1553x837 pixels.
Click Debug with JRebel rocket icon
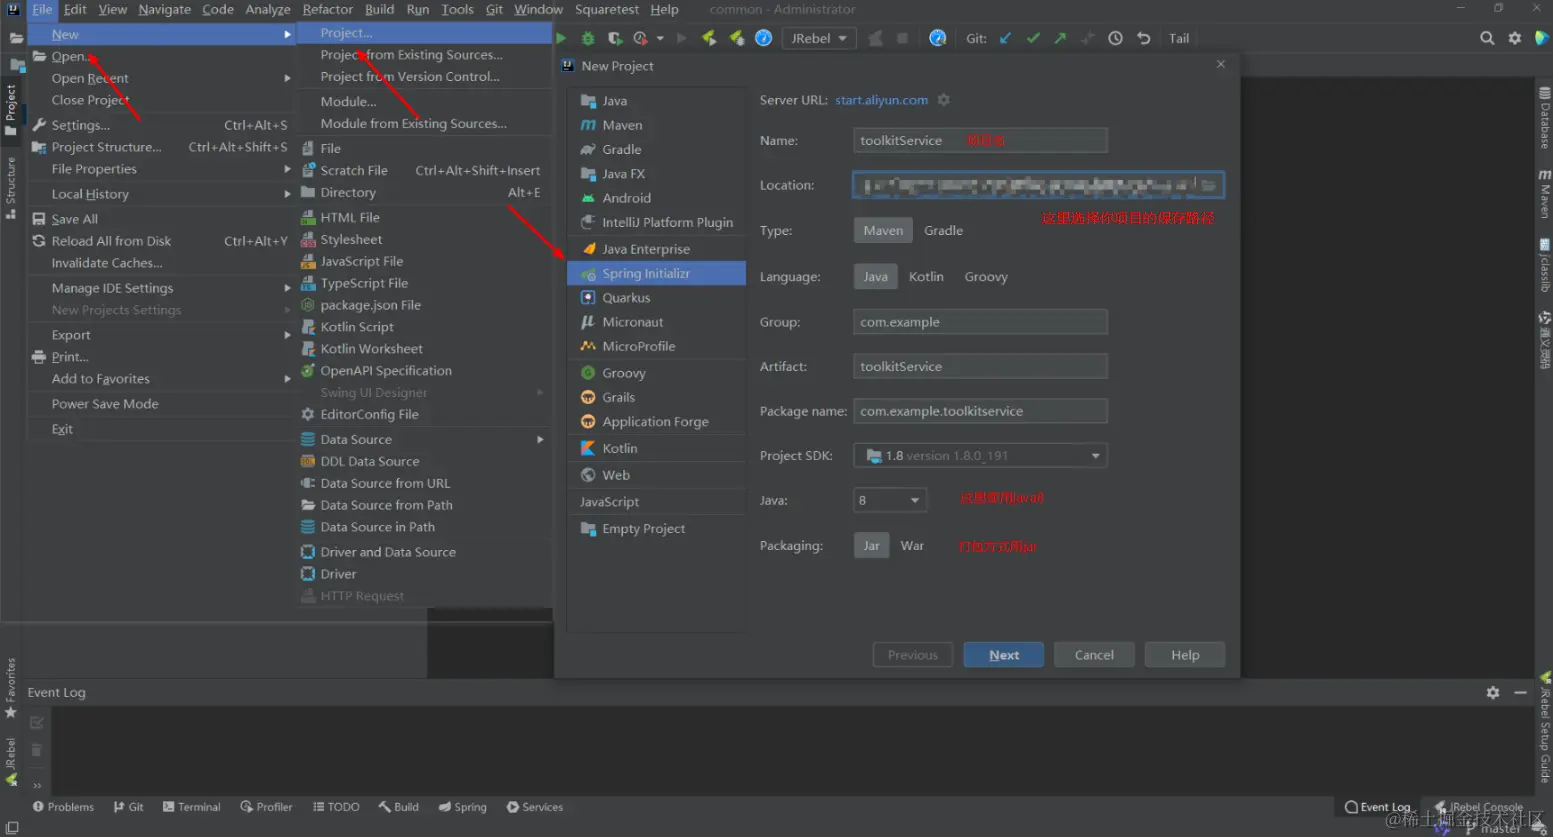coord(737,38)
